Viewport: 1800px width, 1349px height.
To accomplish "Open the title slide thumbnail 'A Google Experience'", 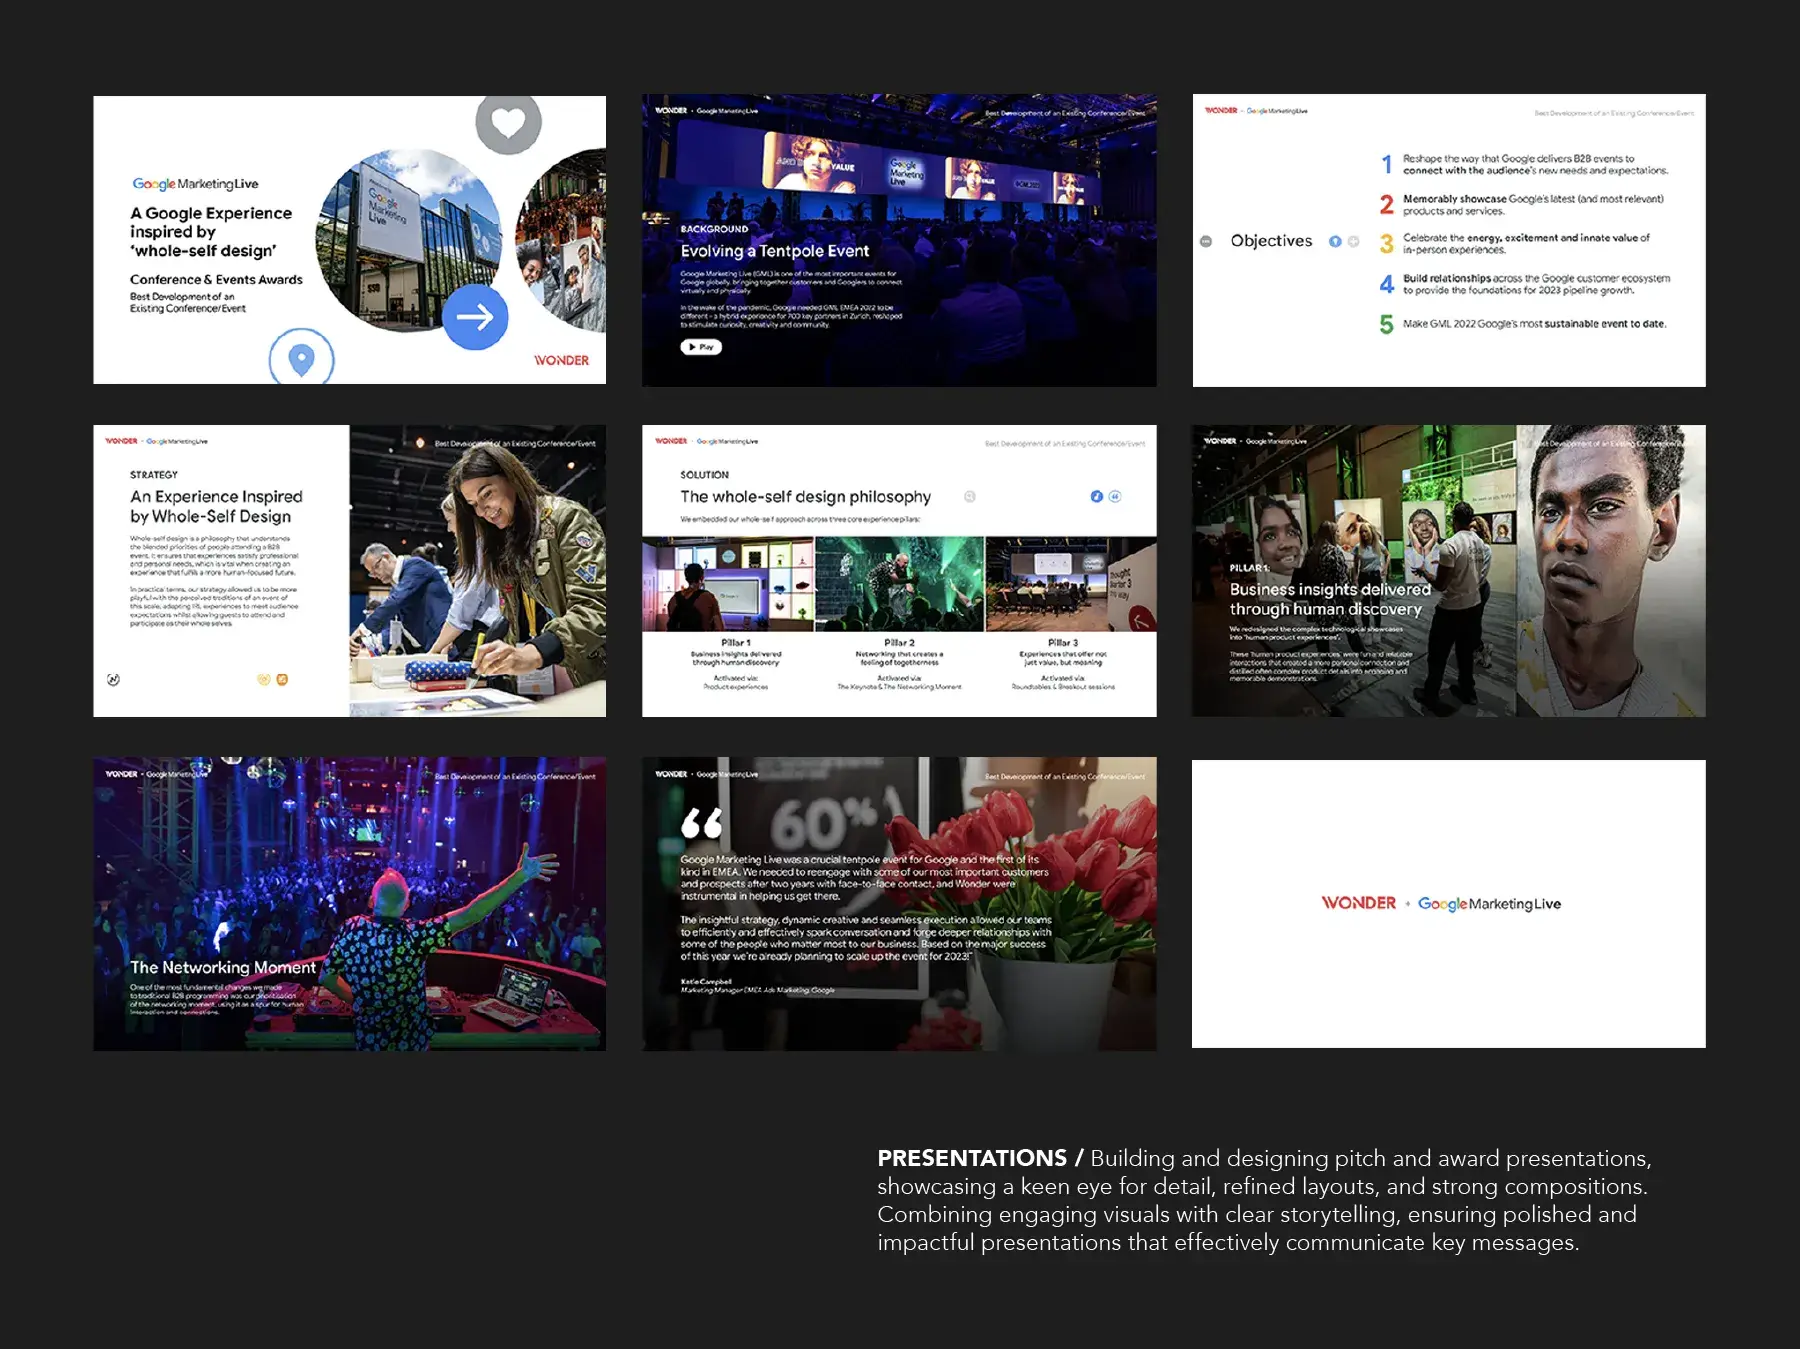I will click(x=349, y=240).
